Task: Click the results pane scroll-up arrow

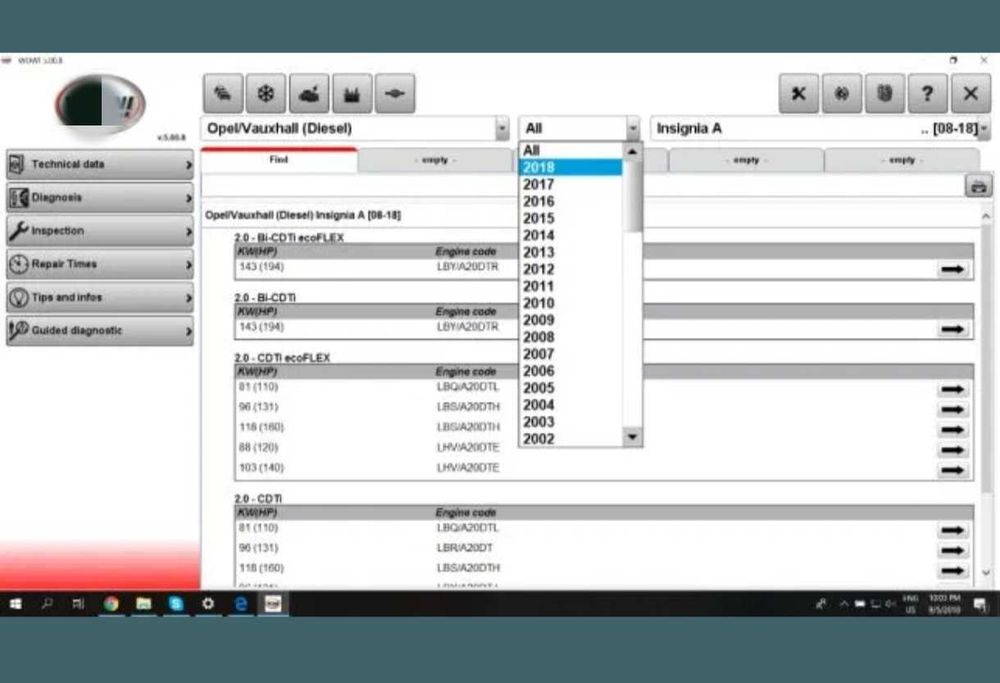Action: click(986, 217)
